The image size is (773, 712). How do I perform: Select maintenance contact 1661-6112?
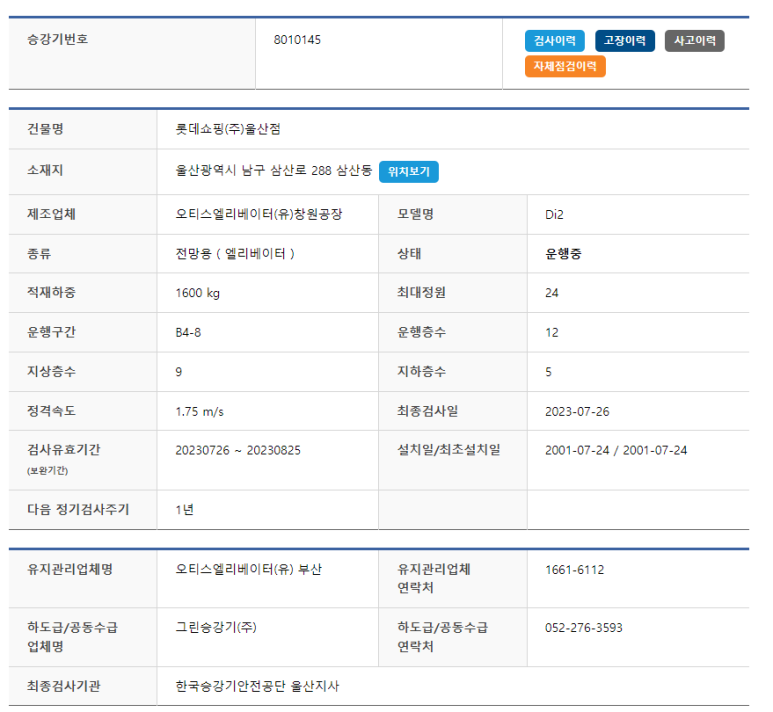click(x=574, y=570)
